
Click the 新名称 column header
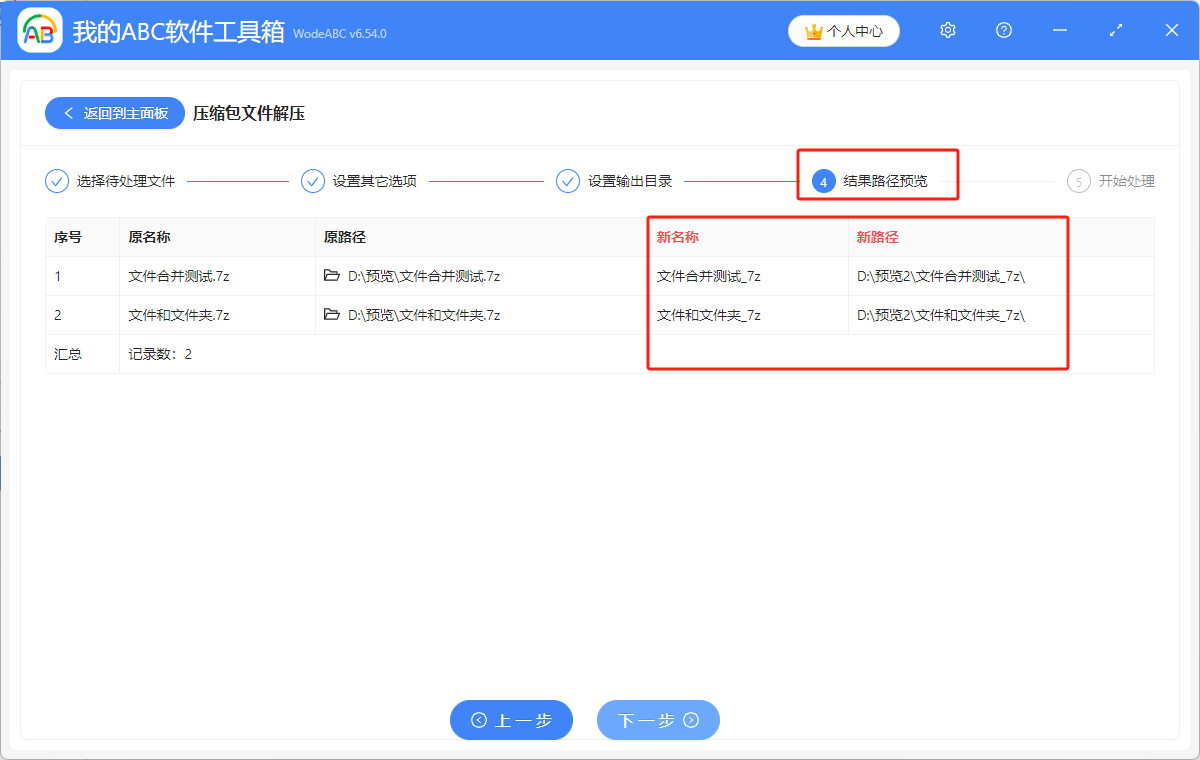pos(676,237)
